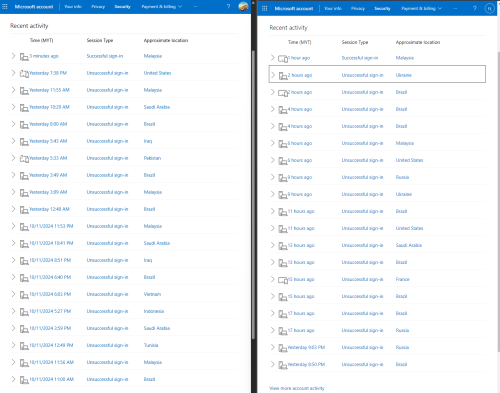Click 'Successful sign-in' for '3 minutes ago' row
Image resolution: width=500 pixels, height=393 pixels.
click(x=105, y=56)
